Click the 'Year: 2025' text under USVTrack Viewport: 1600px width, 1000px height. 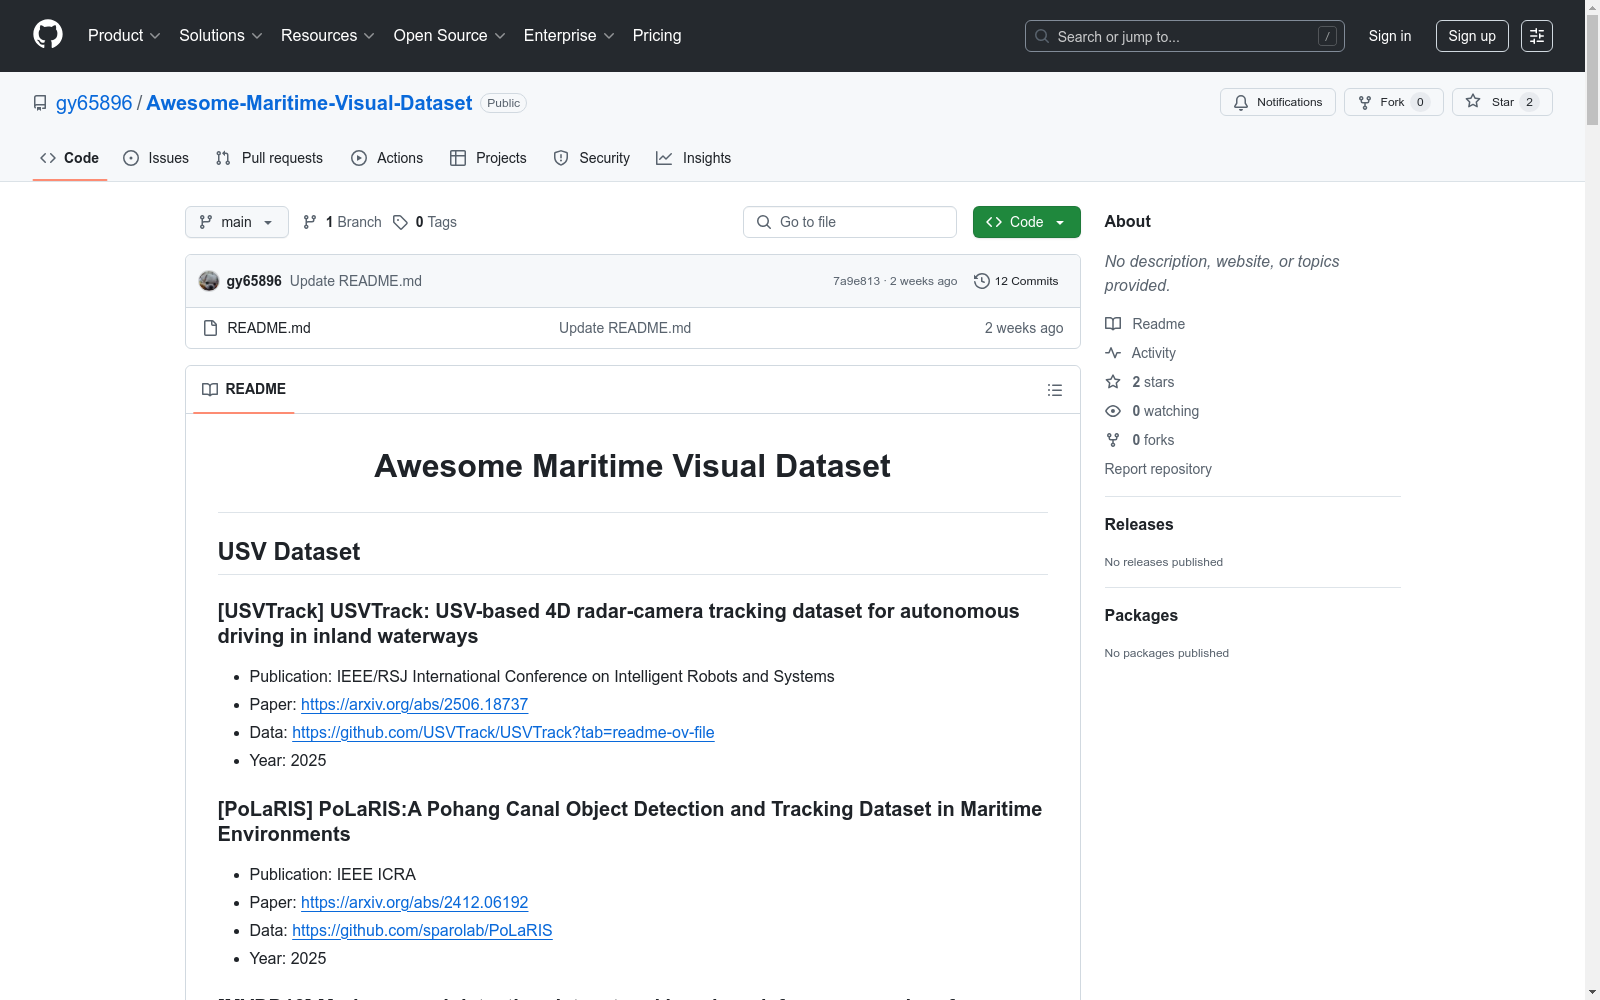288,760
